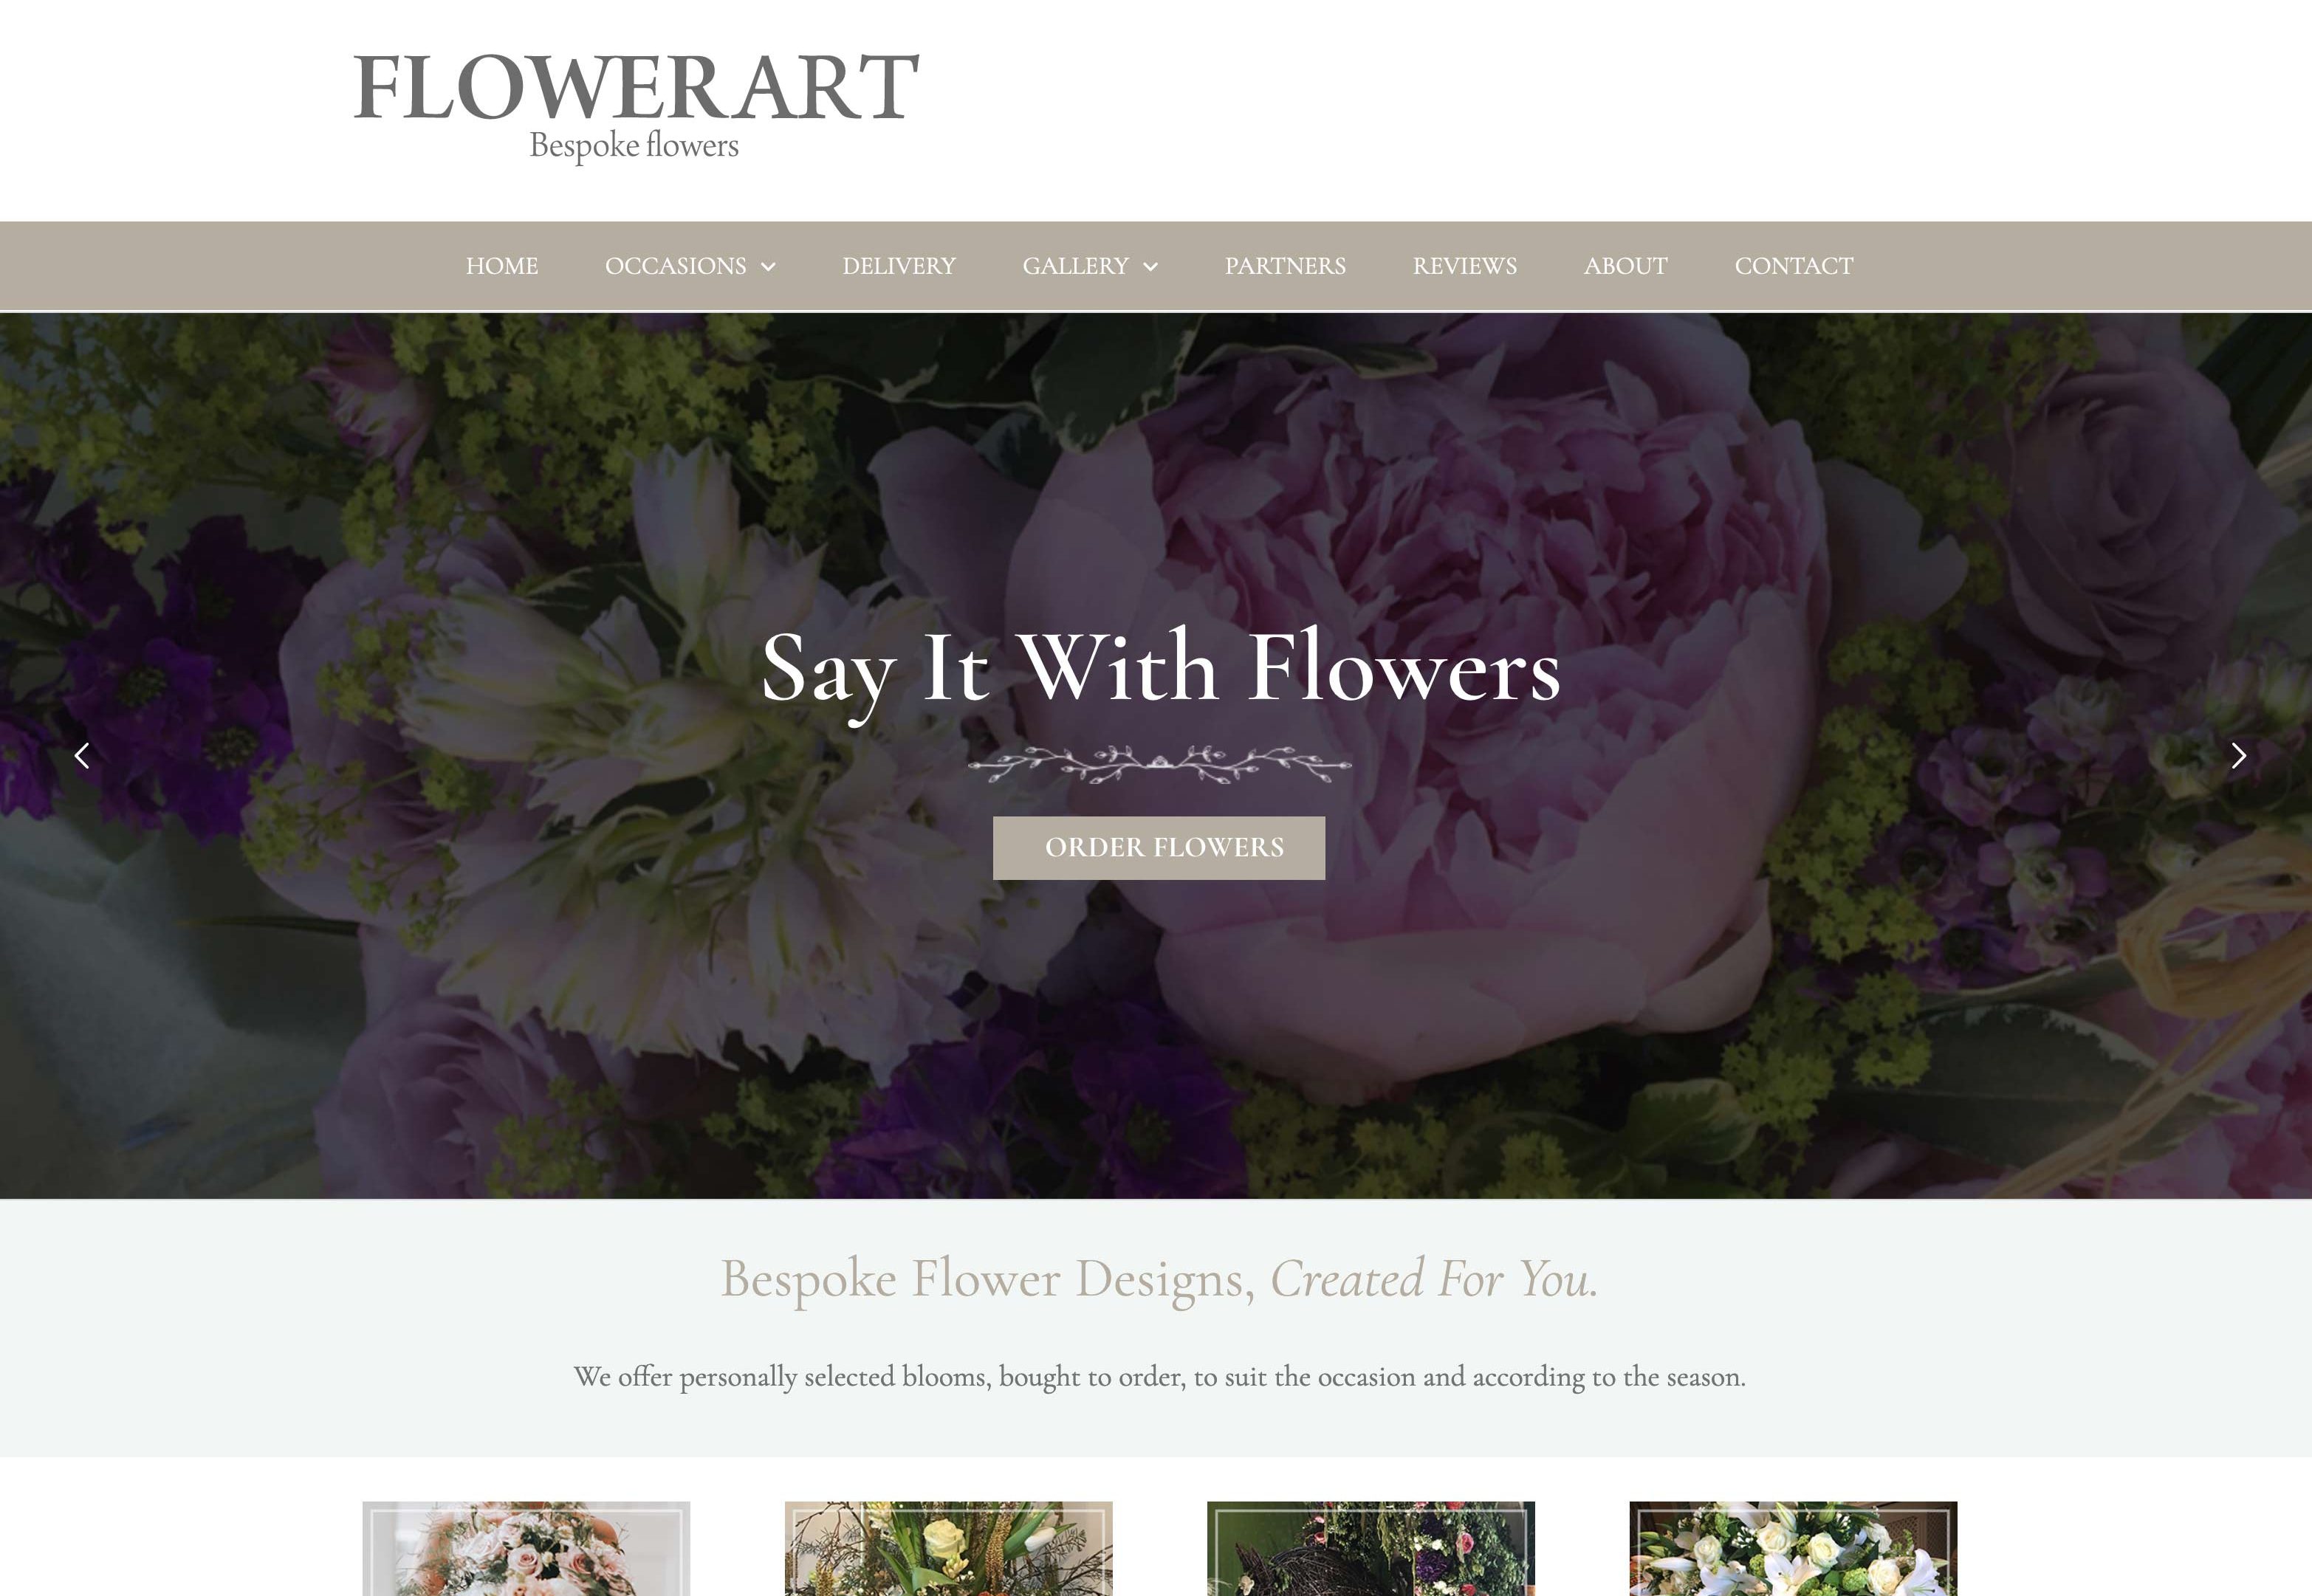Go to the previous slide using the left arrow
Image resolution: width=2312 pixels, height=1596 pixels.
tap(82, 756)
